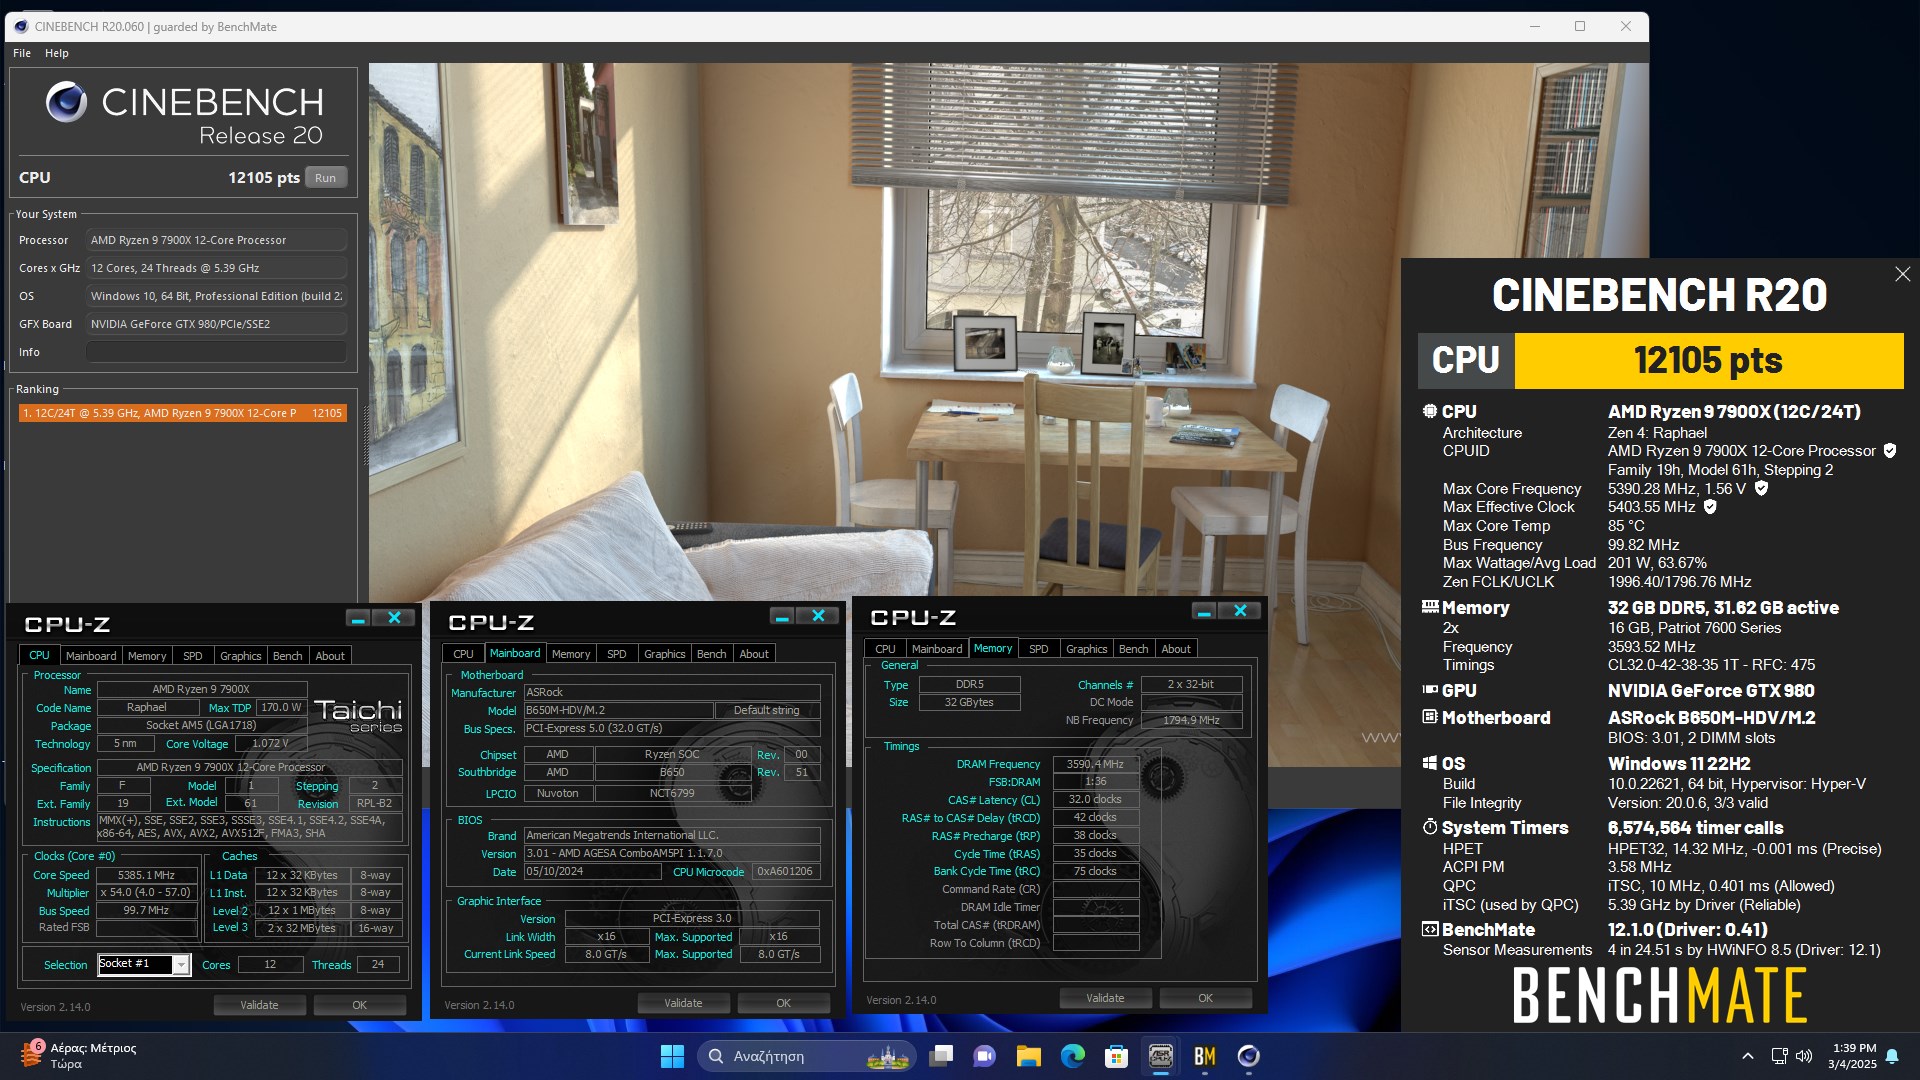Click the Cinebench Run button

point(325,178)
